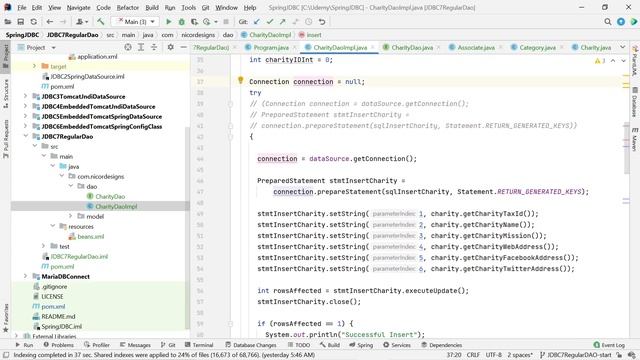Click the JDBC7RegularDAO-start git branch widget

[x=576, y=355]
